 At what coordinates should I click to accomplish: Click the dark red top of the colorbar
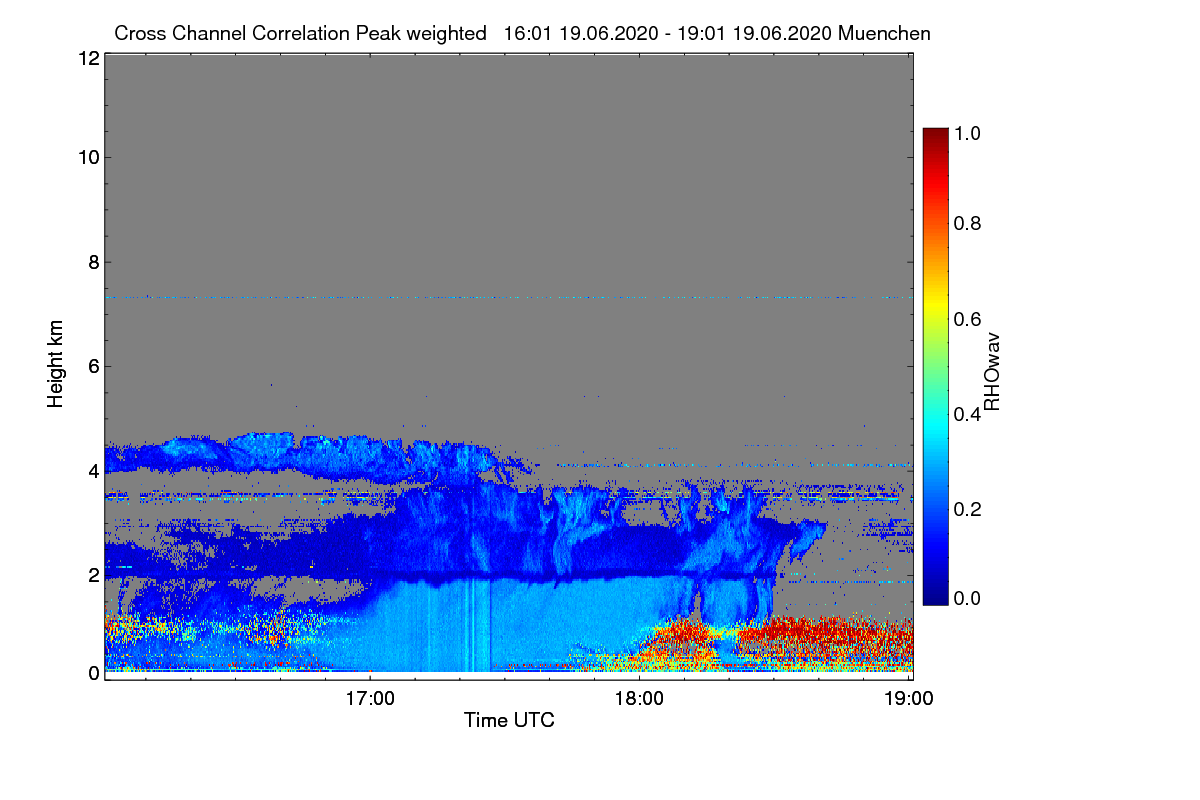click(935, 135)
